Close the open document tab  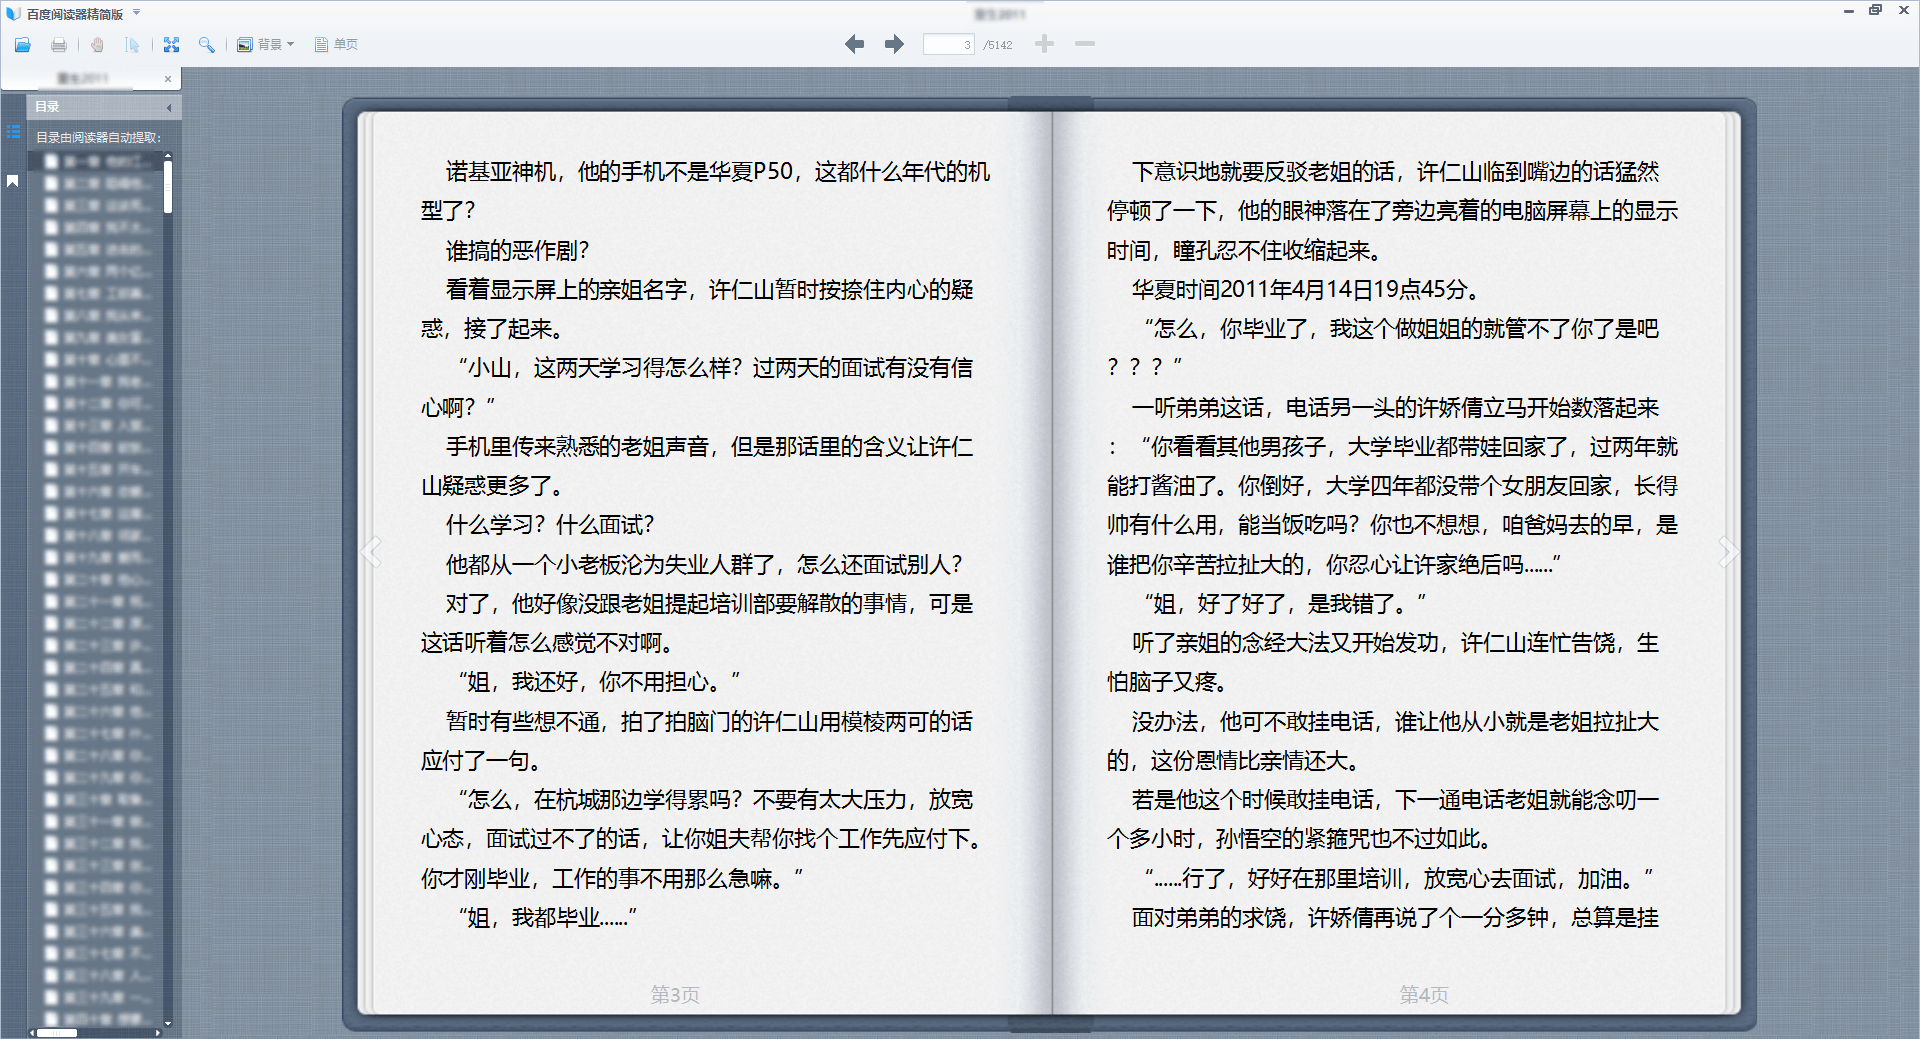168,78
